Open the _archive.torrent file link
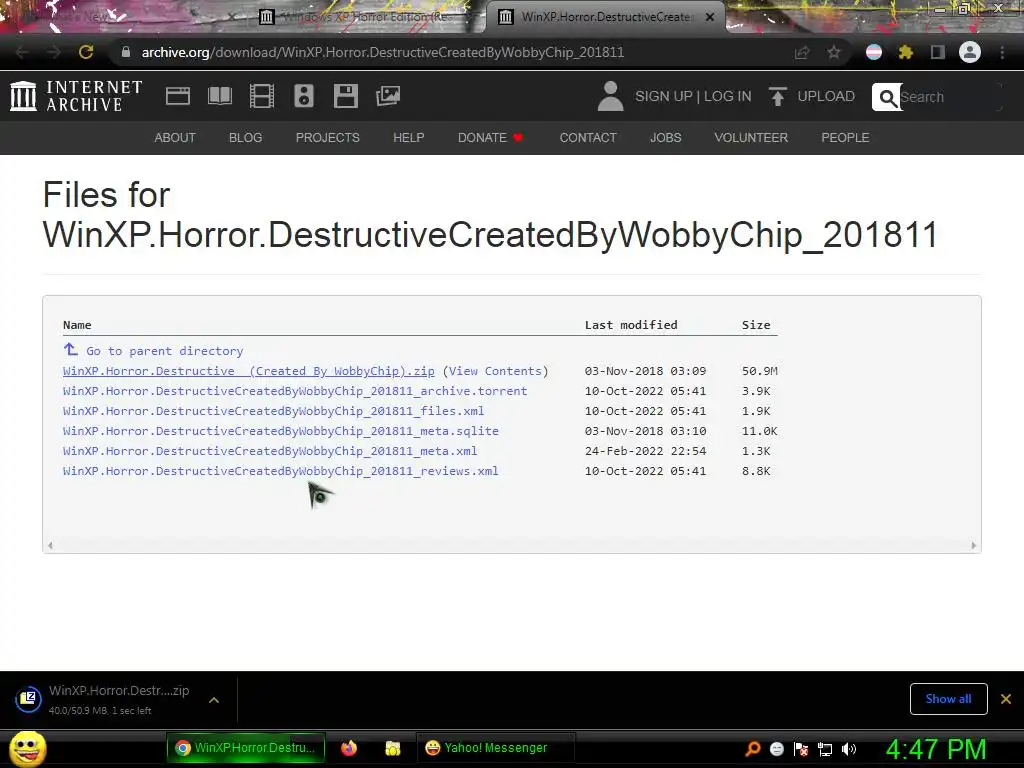1024x768 pixels. (x=295, y=391)
